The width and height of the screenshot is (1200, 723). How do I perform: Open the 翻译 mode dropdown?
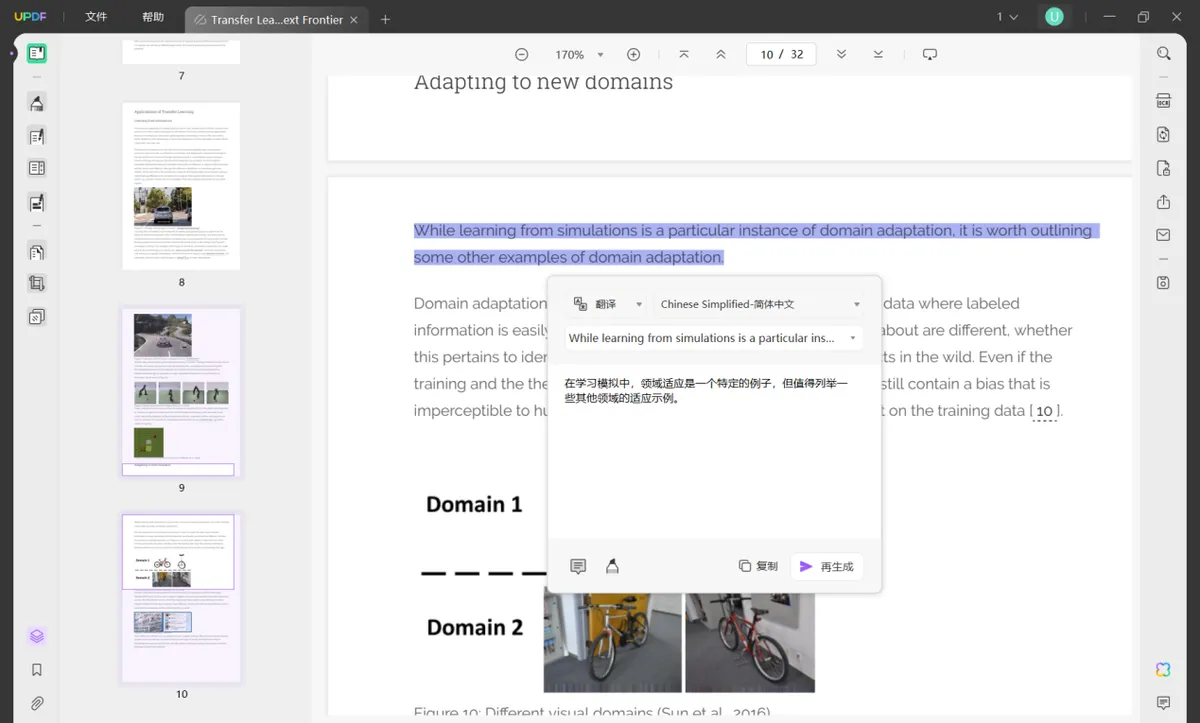pos(607,304)
